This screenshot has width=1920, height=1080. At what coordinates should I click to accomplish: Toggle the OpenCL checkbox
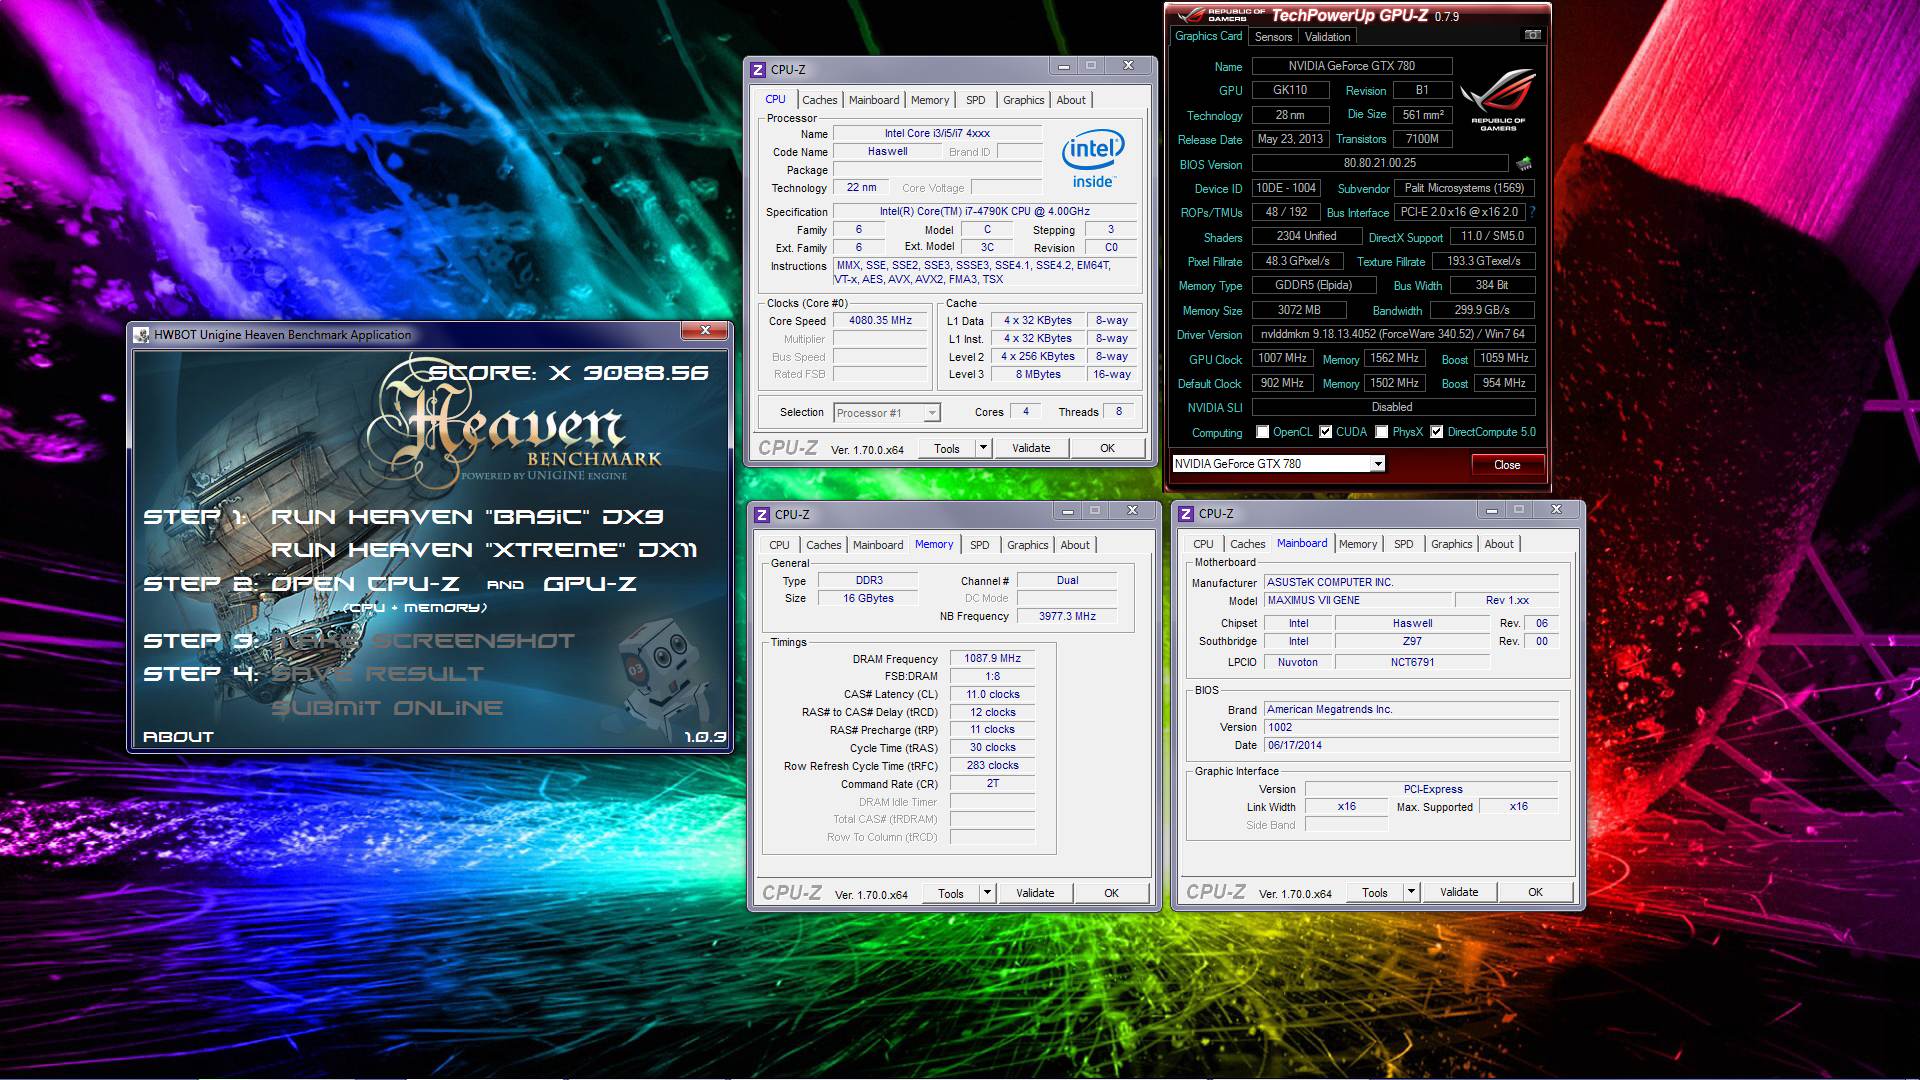coord(1263,432)
